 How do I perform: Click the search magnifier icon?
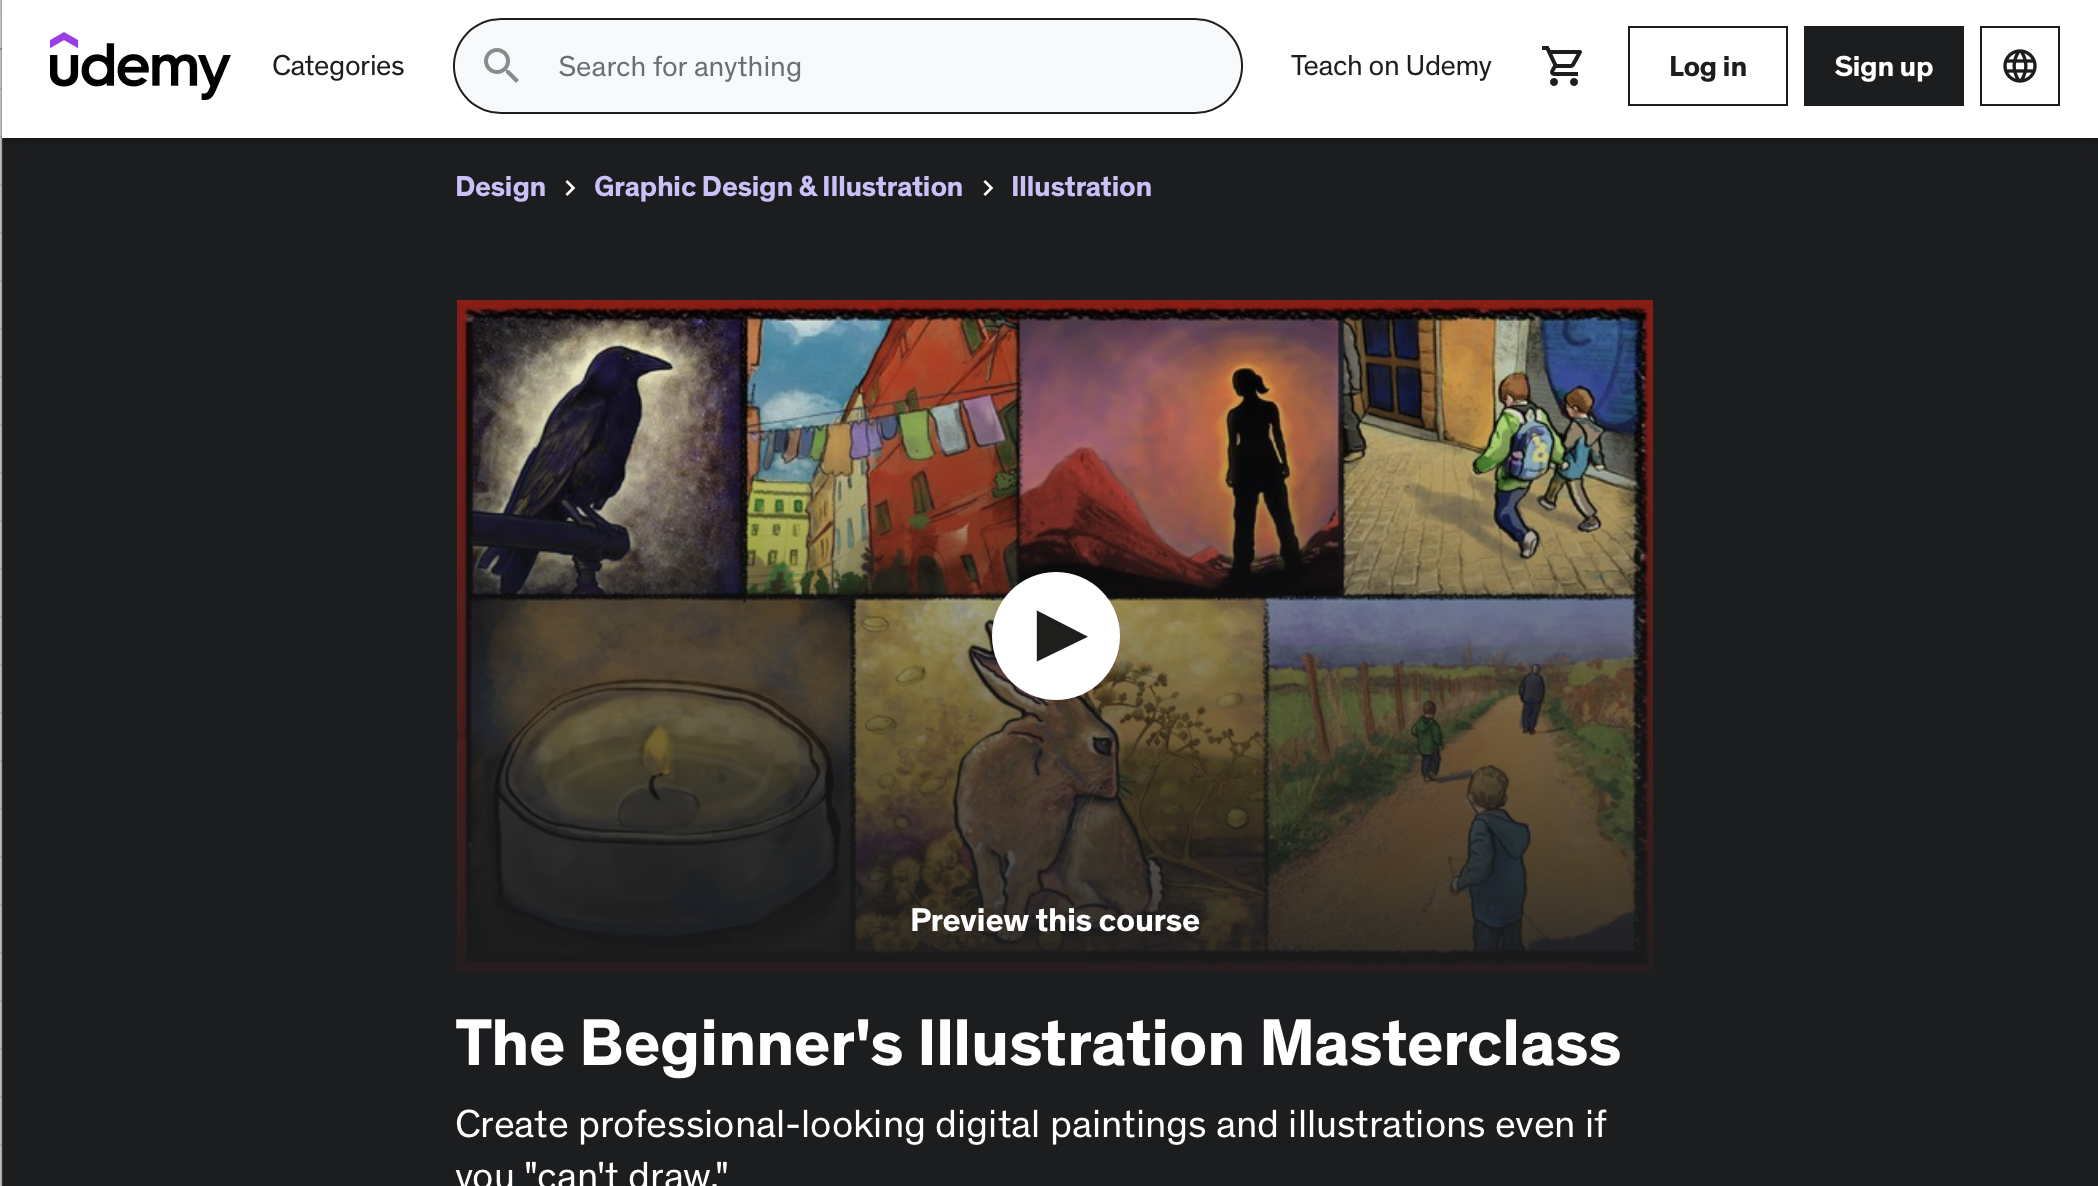click(500, 66)
